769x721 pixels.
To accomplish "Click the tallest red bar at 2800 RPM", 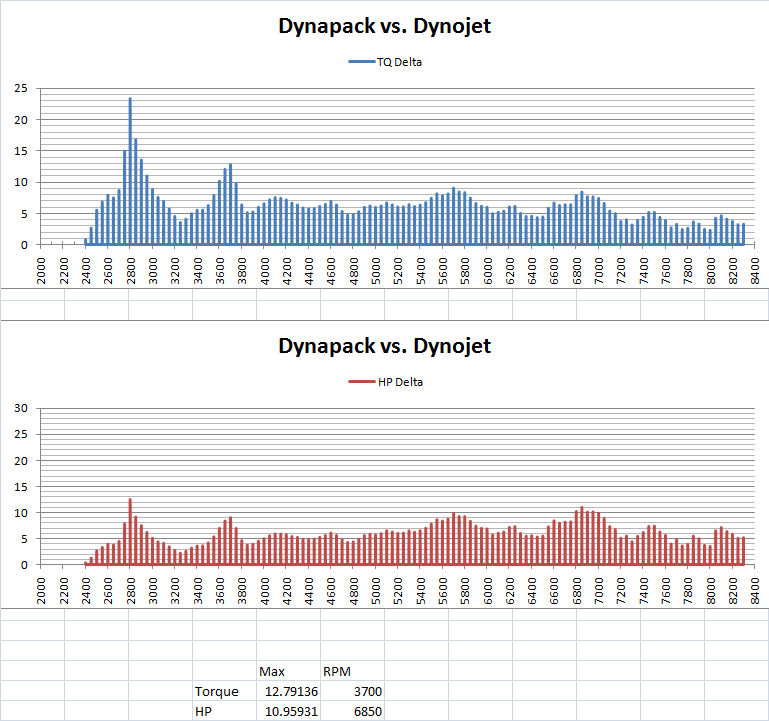I will tap(130, 531).
